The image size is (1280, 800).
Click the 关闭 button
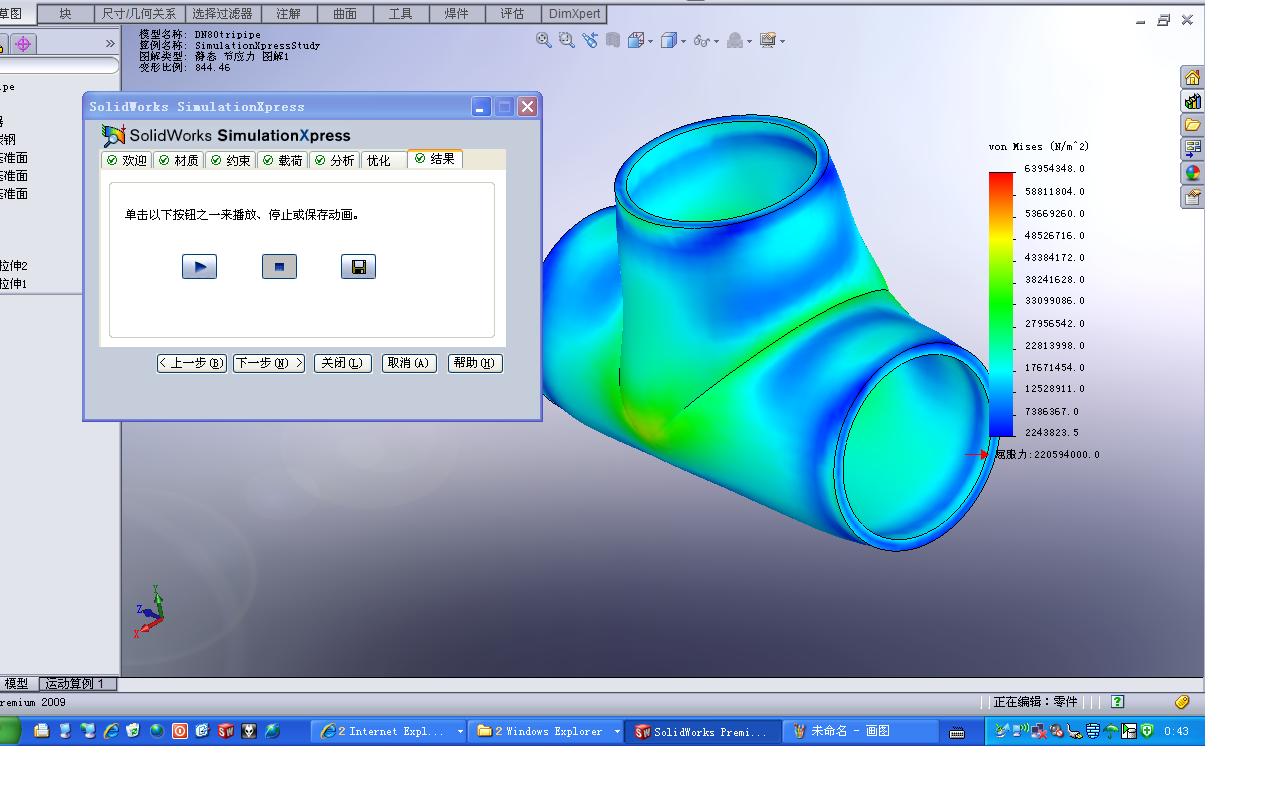pos(343,363)
